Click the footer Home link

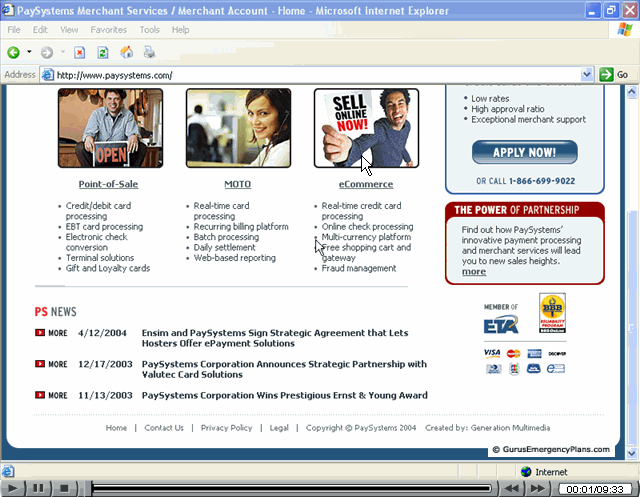point(116,428)
